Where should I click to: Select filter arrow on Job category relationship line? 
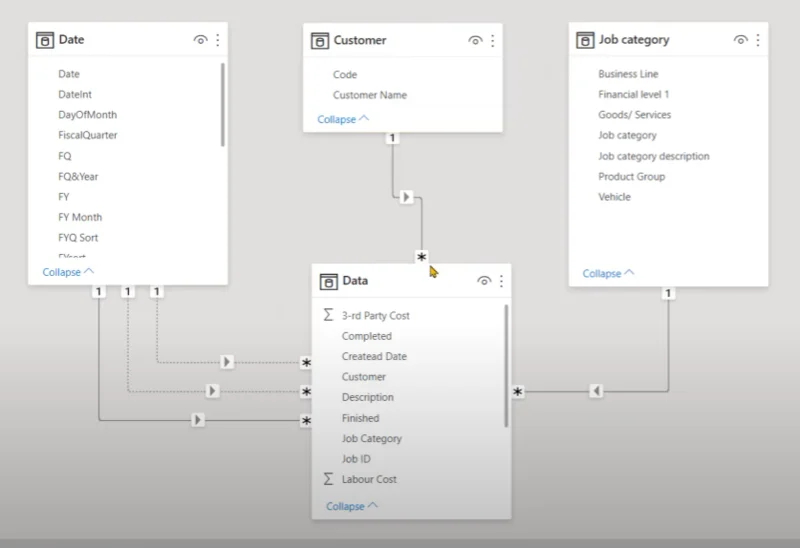click(x=596, y=391)
